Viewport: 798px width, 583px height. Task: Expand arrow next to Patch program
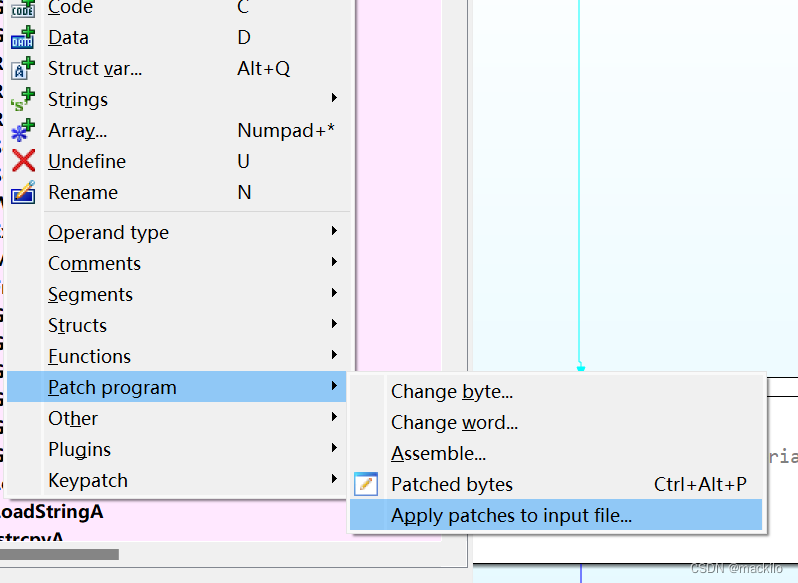(334, 386)
